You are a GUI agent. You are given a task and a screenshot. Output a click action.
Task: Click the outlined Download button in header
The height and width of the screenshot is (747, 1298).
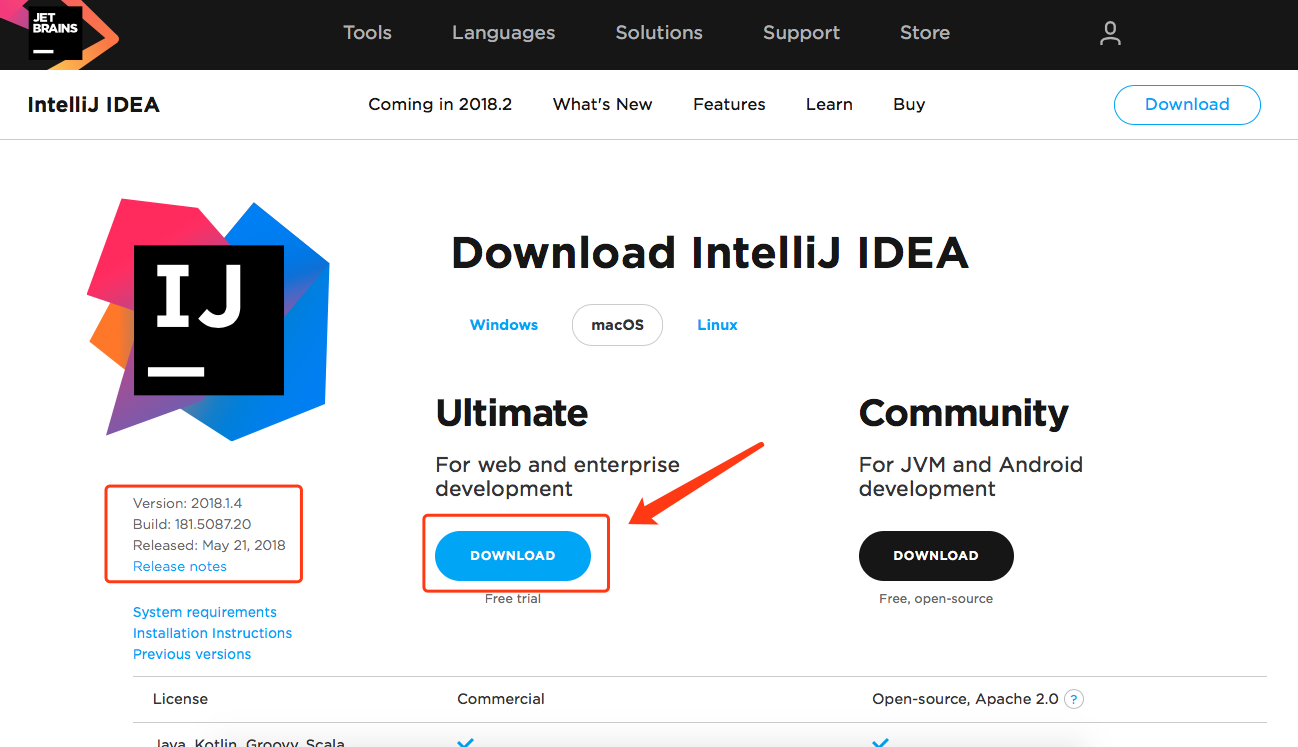(1187, 104)
